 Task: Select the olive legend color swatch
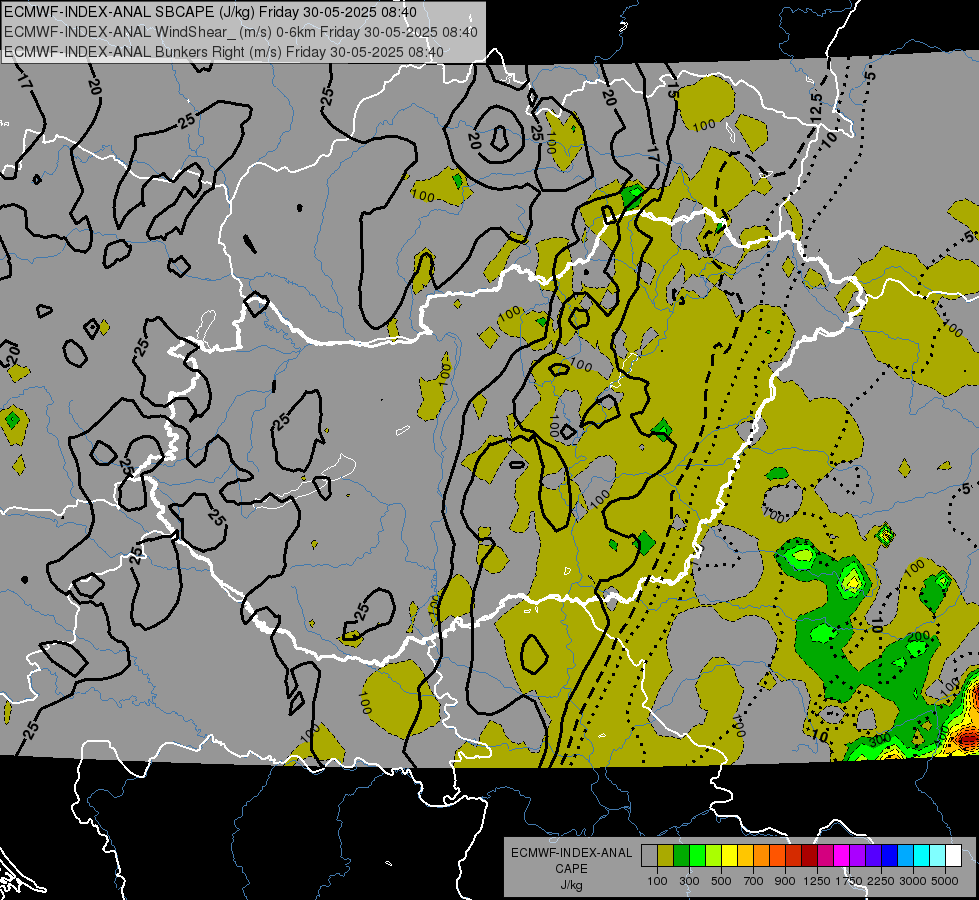pyautogui.click(x=666, y=855)
